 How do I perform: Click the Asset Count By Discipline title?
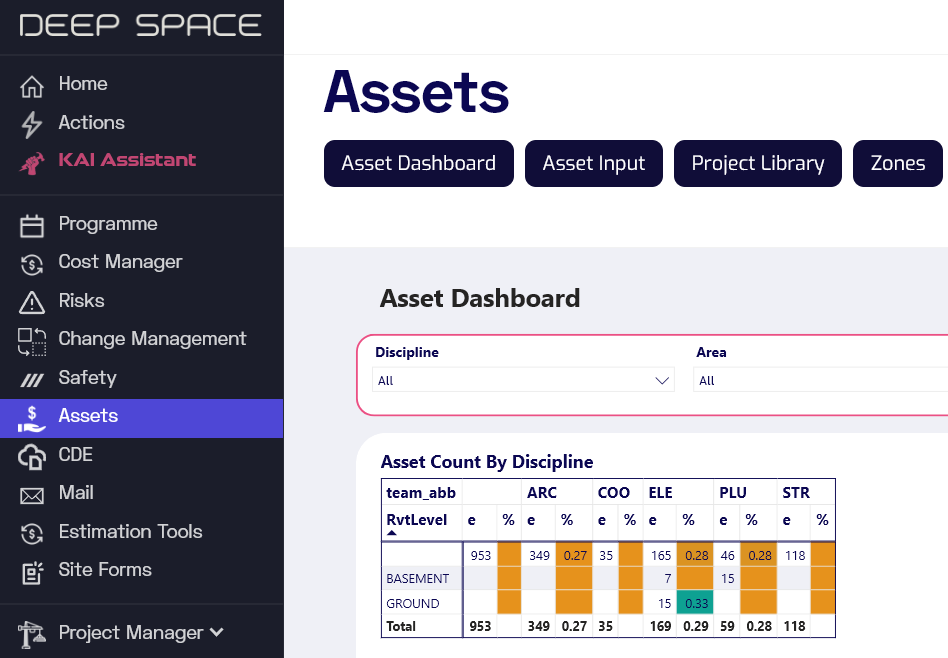487,461
